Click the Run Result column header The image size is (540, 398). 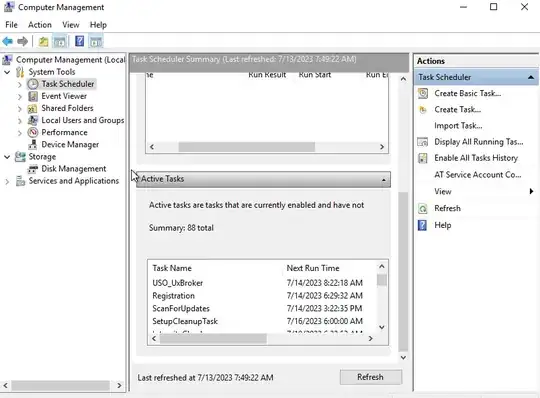point(267,75)
